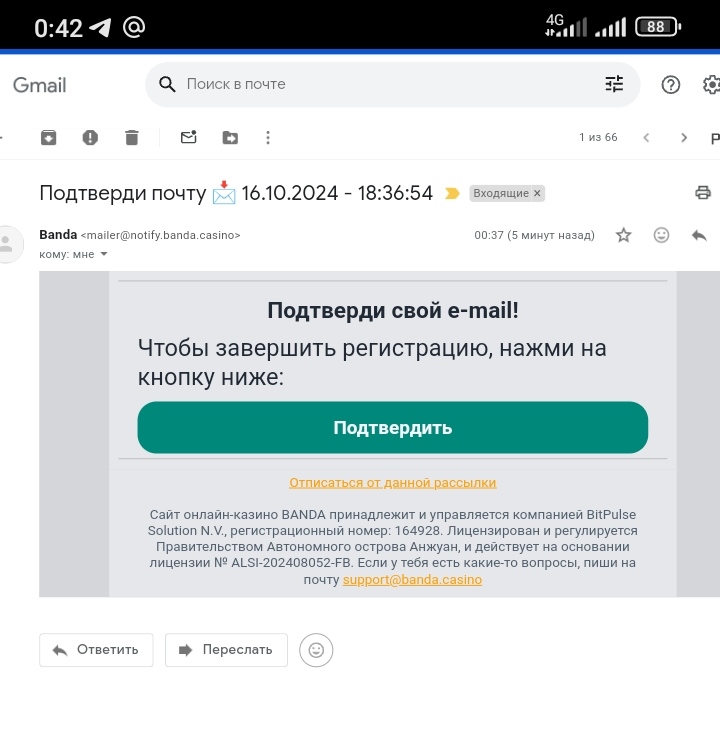The image size is (720, 740).
Task: Open the settings gear icon
Action: (x=711, y=85)
